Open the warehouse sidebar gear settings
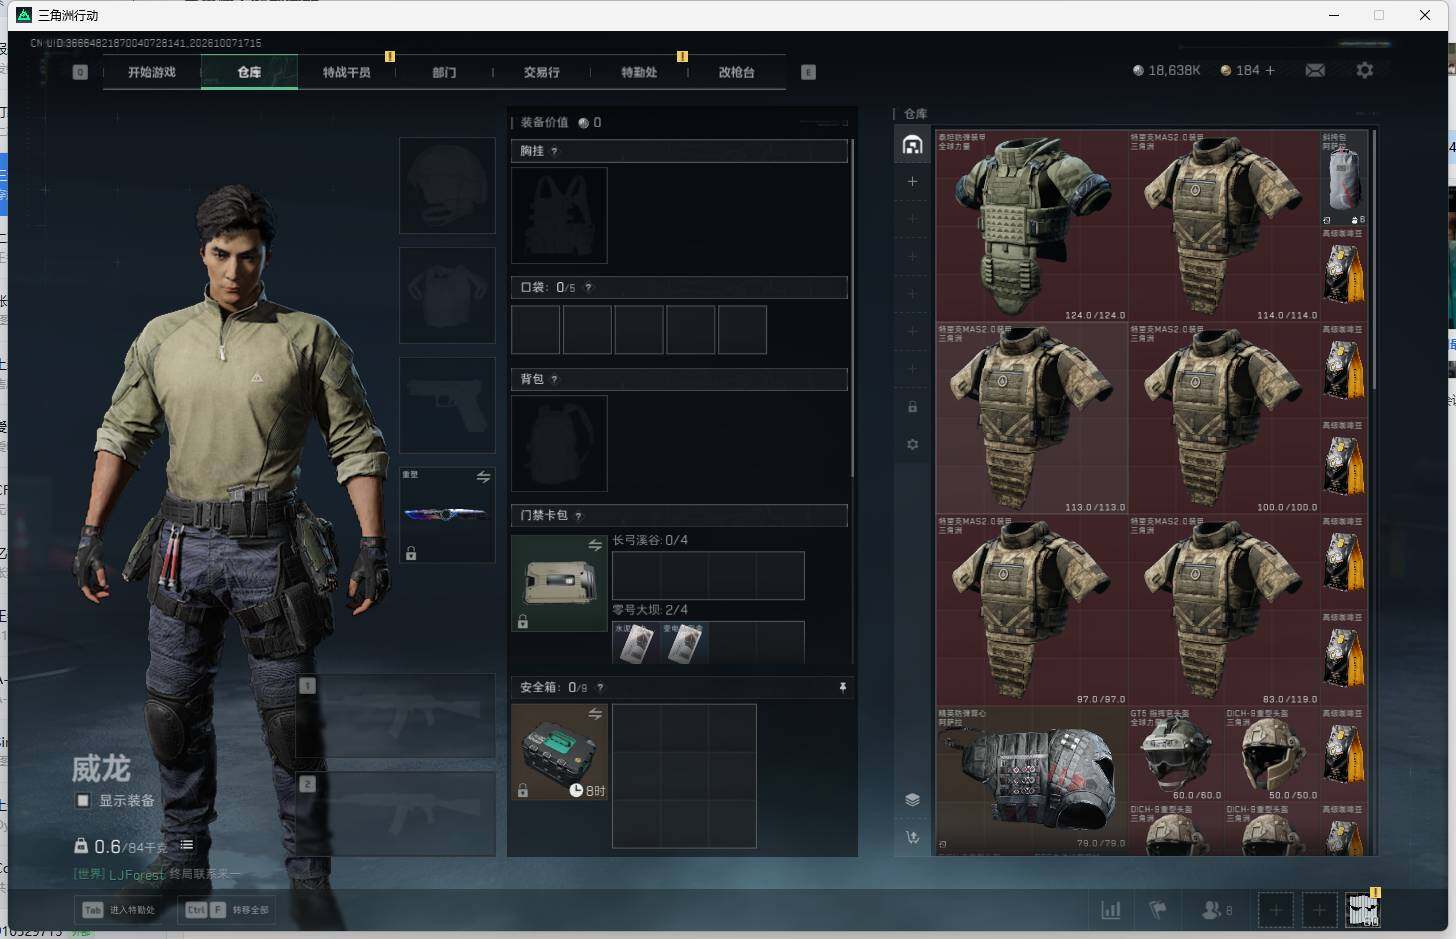1456x939 pixels. coord(912,444)
